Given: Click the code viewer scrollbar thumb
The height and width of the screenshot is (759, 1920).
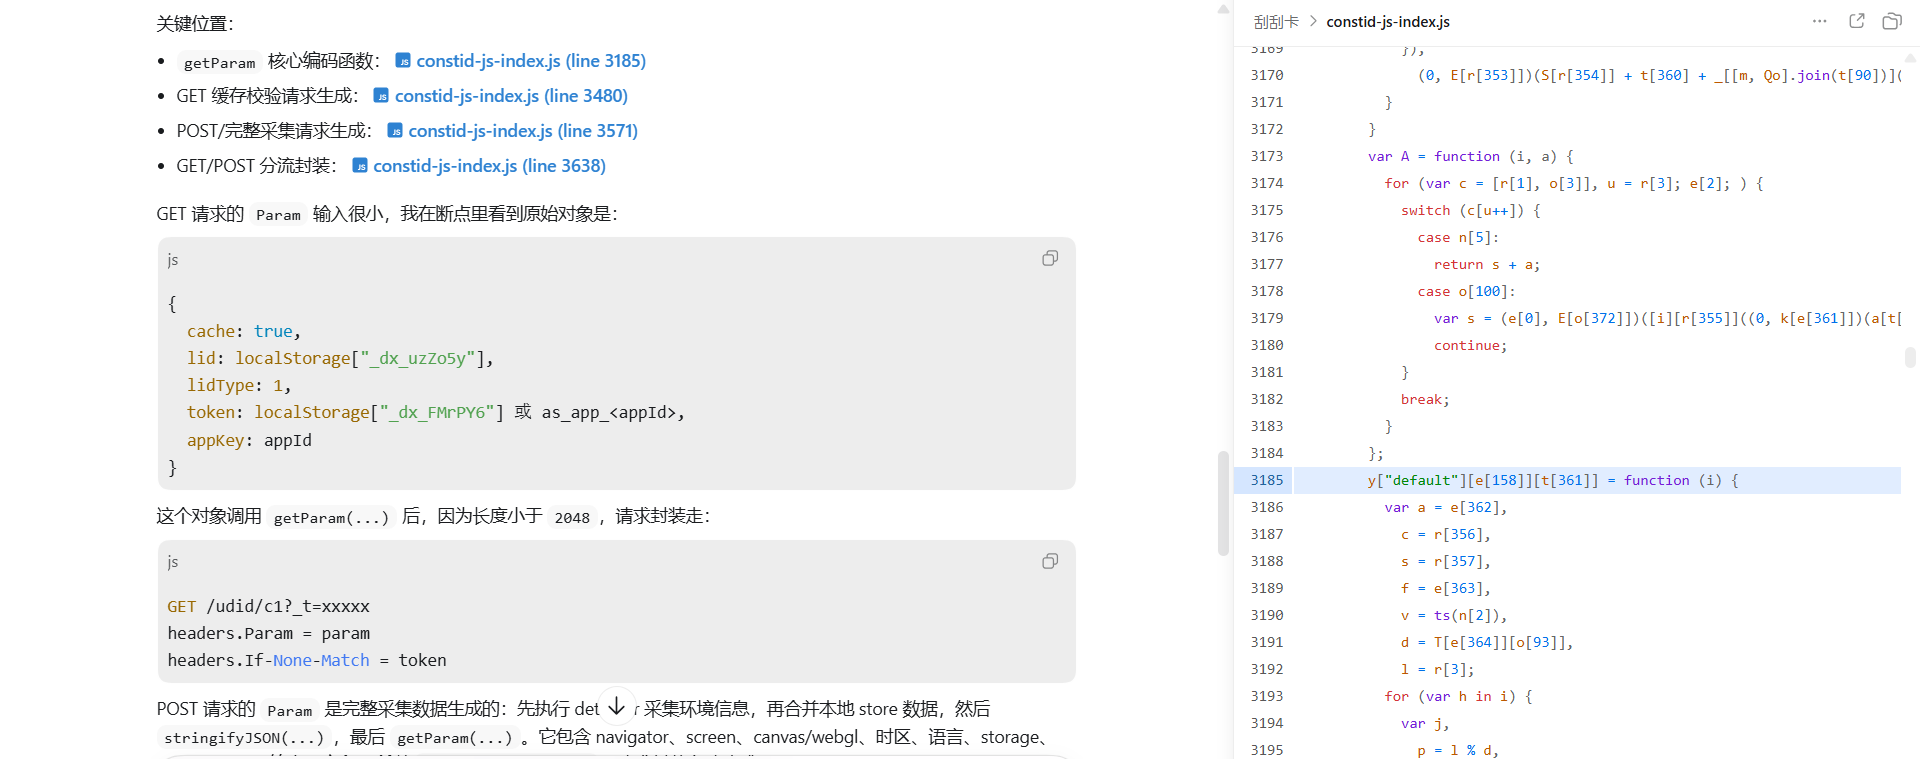Looking at the screenshot, I should click(x=1910, y=357).
